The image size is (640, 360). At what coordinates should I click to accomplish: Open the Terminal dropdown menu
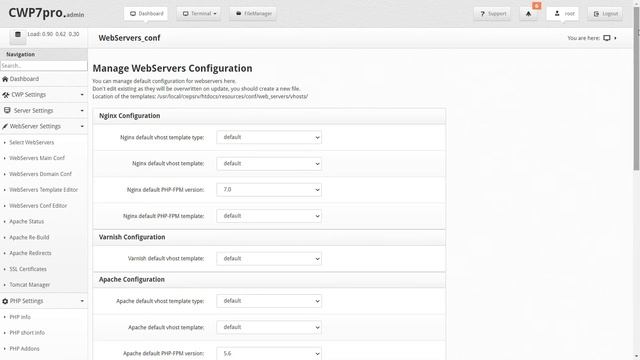pyautogui.click(x=199, y=13)
